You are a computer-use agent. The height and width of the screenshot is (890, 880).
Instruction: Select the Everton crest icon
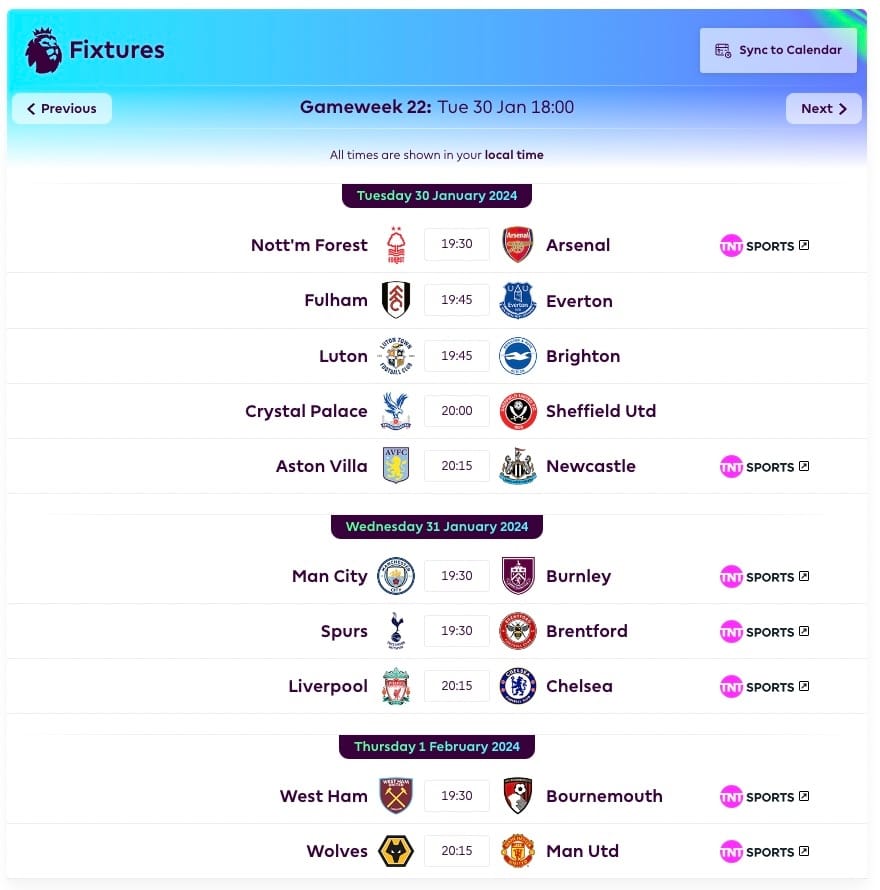click(x=518, y=300)
